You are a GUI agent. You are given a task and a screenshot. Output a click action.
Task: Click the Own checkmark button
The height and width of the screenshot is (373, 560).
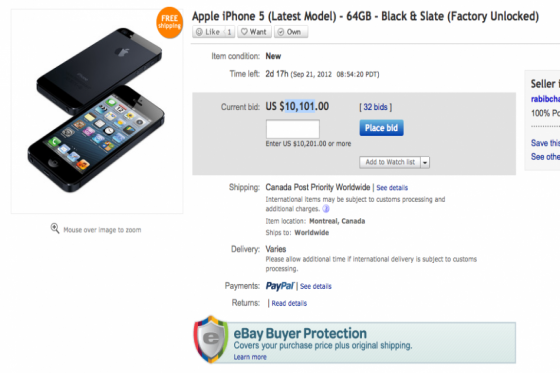click(290, 32)
